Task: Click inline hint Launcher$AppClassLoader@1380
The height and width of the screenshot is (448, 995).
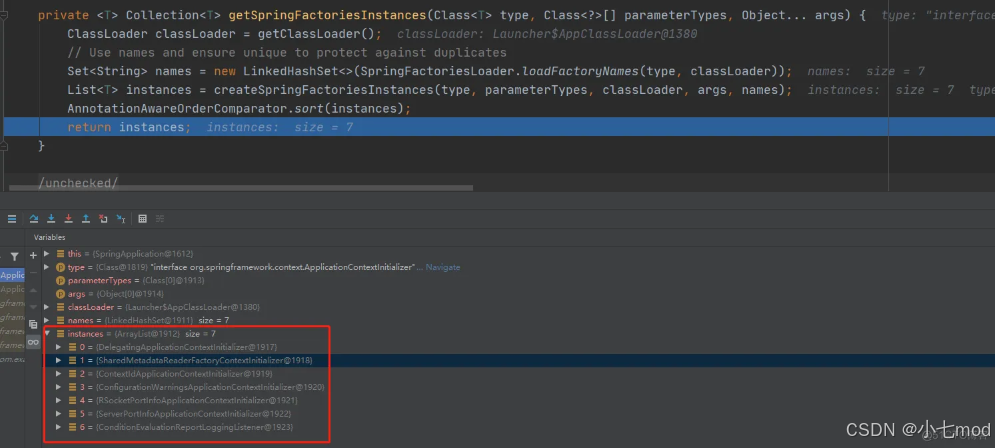Action: tap(595, 34)
